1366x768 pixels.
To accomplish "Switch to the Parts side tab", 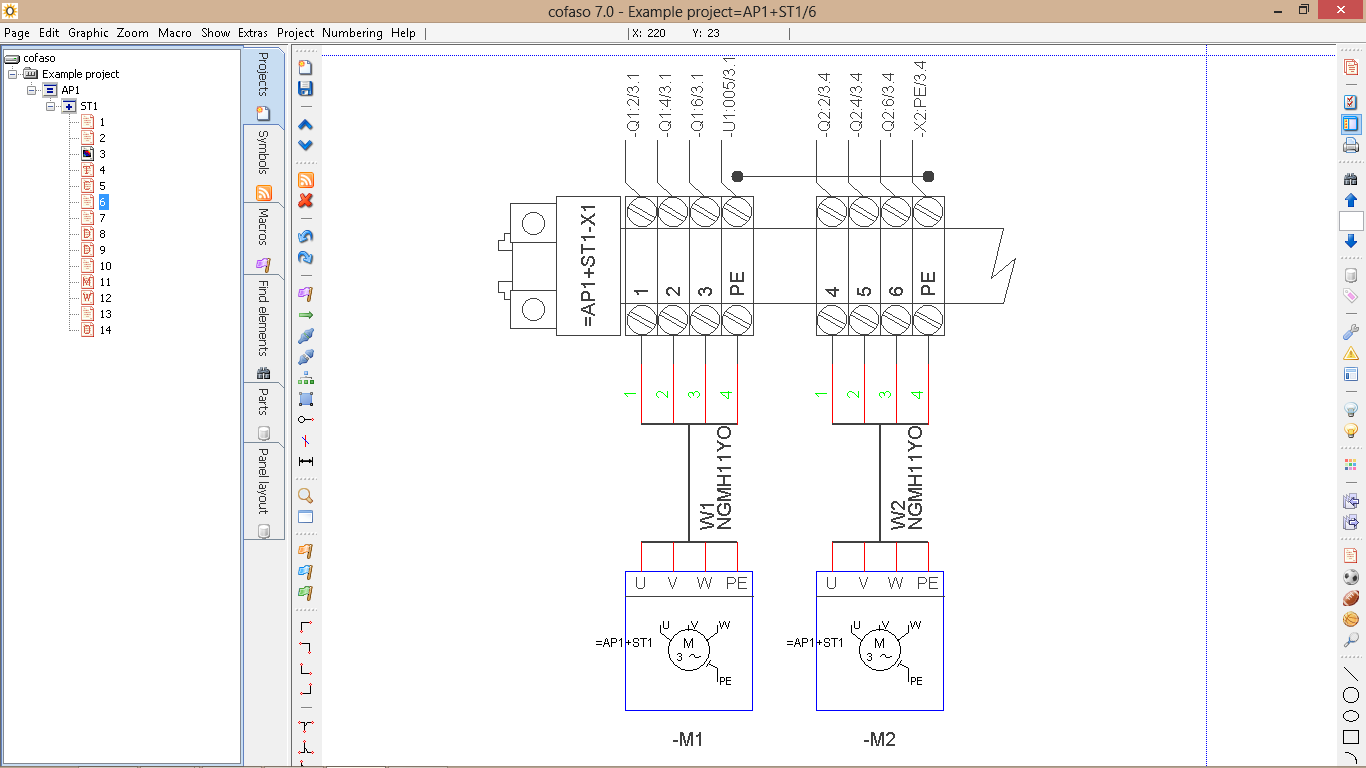I will pyautogui.click(x=264, y=413).
